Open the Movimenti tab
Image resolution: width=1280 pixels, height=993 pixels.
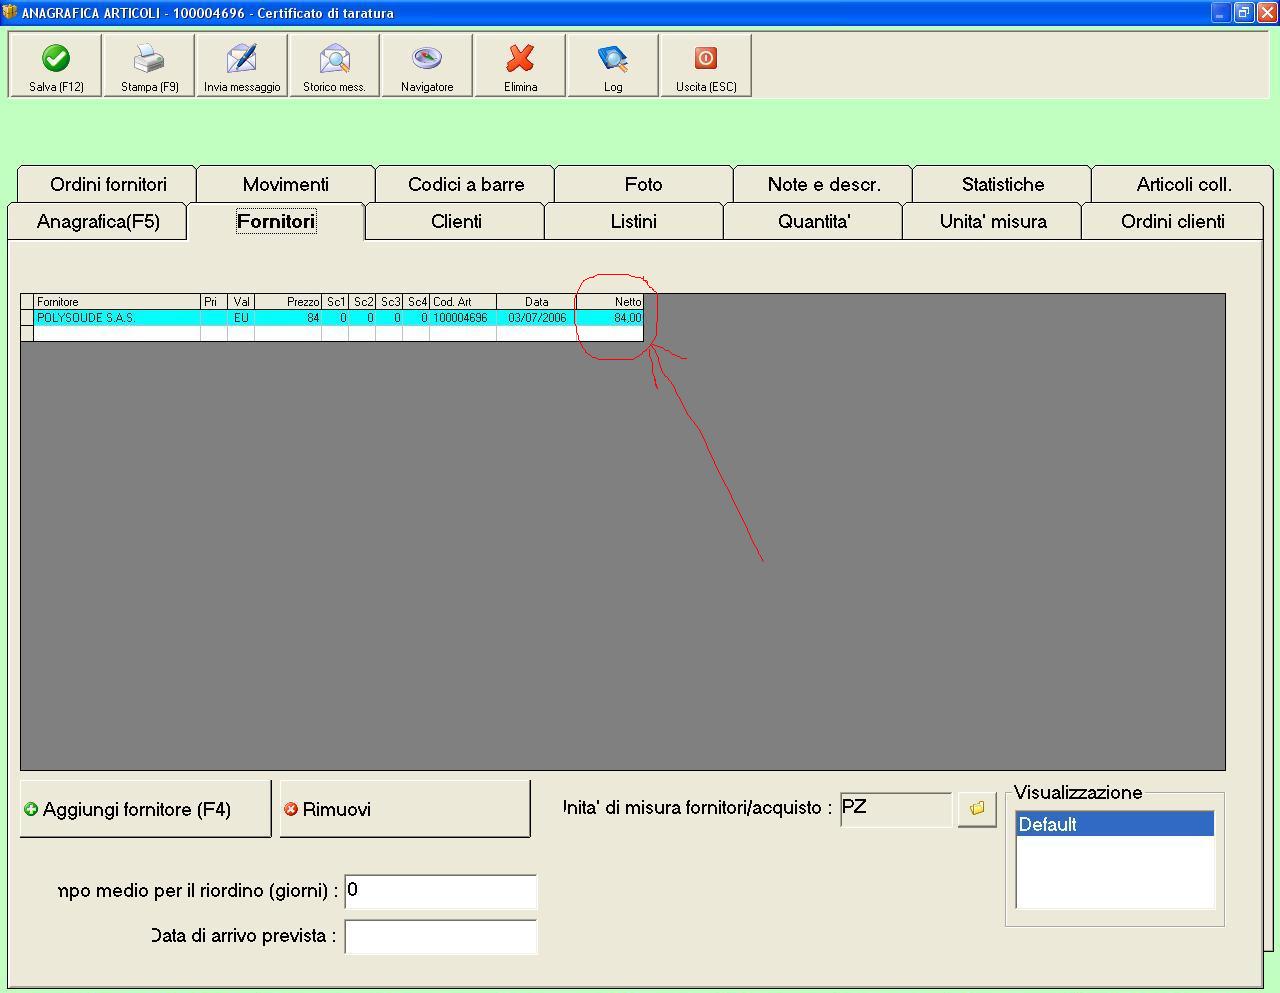(286, 184)
